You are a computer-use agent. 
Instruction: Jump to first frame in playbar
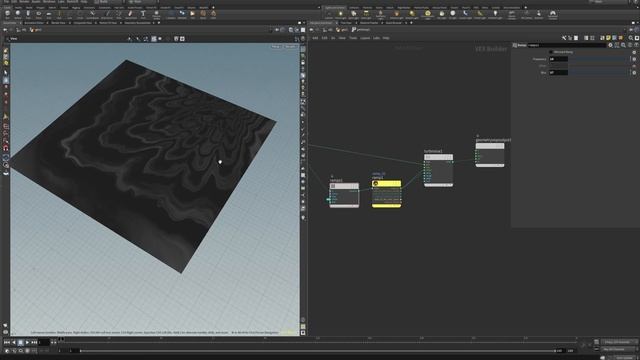tap(7, 342)
